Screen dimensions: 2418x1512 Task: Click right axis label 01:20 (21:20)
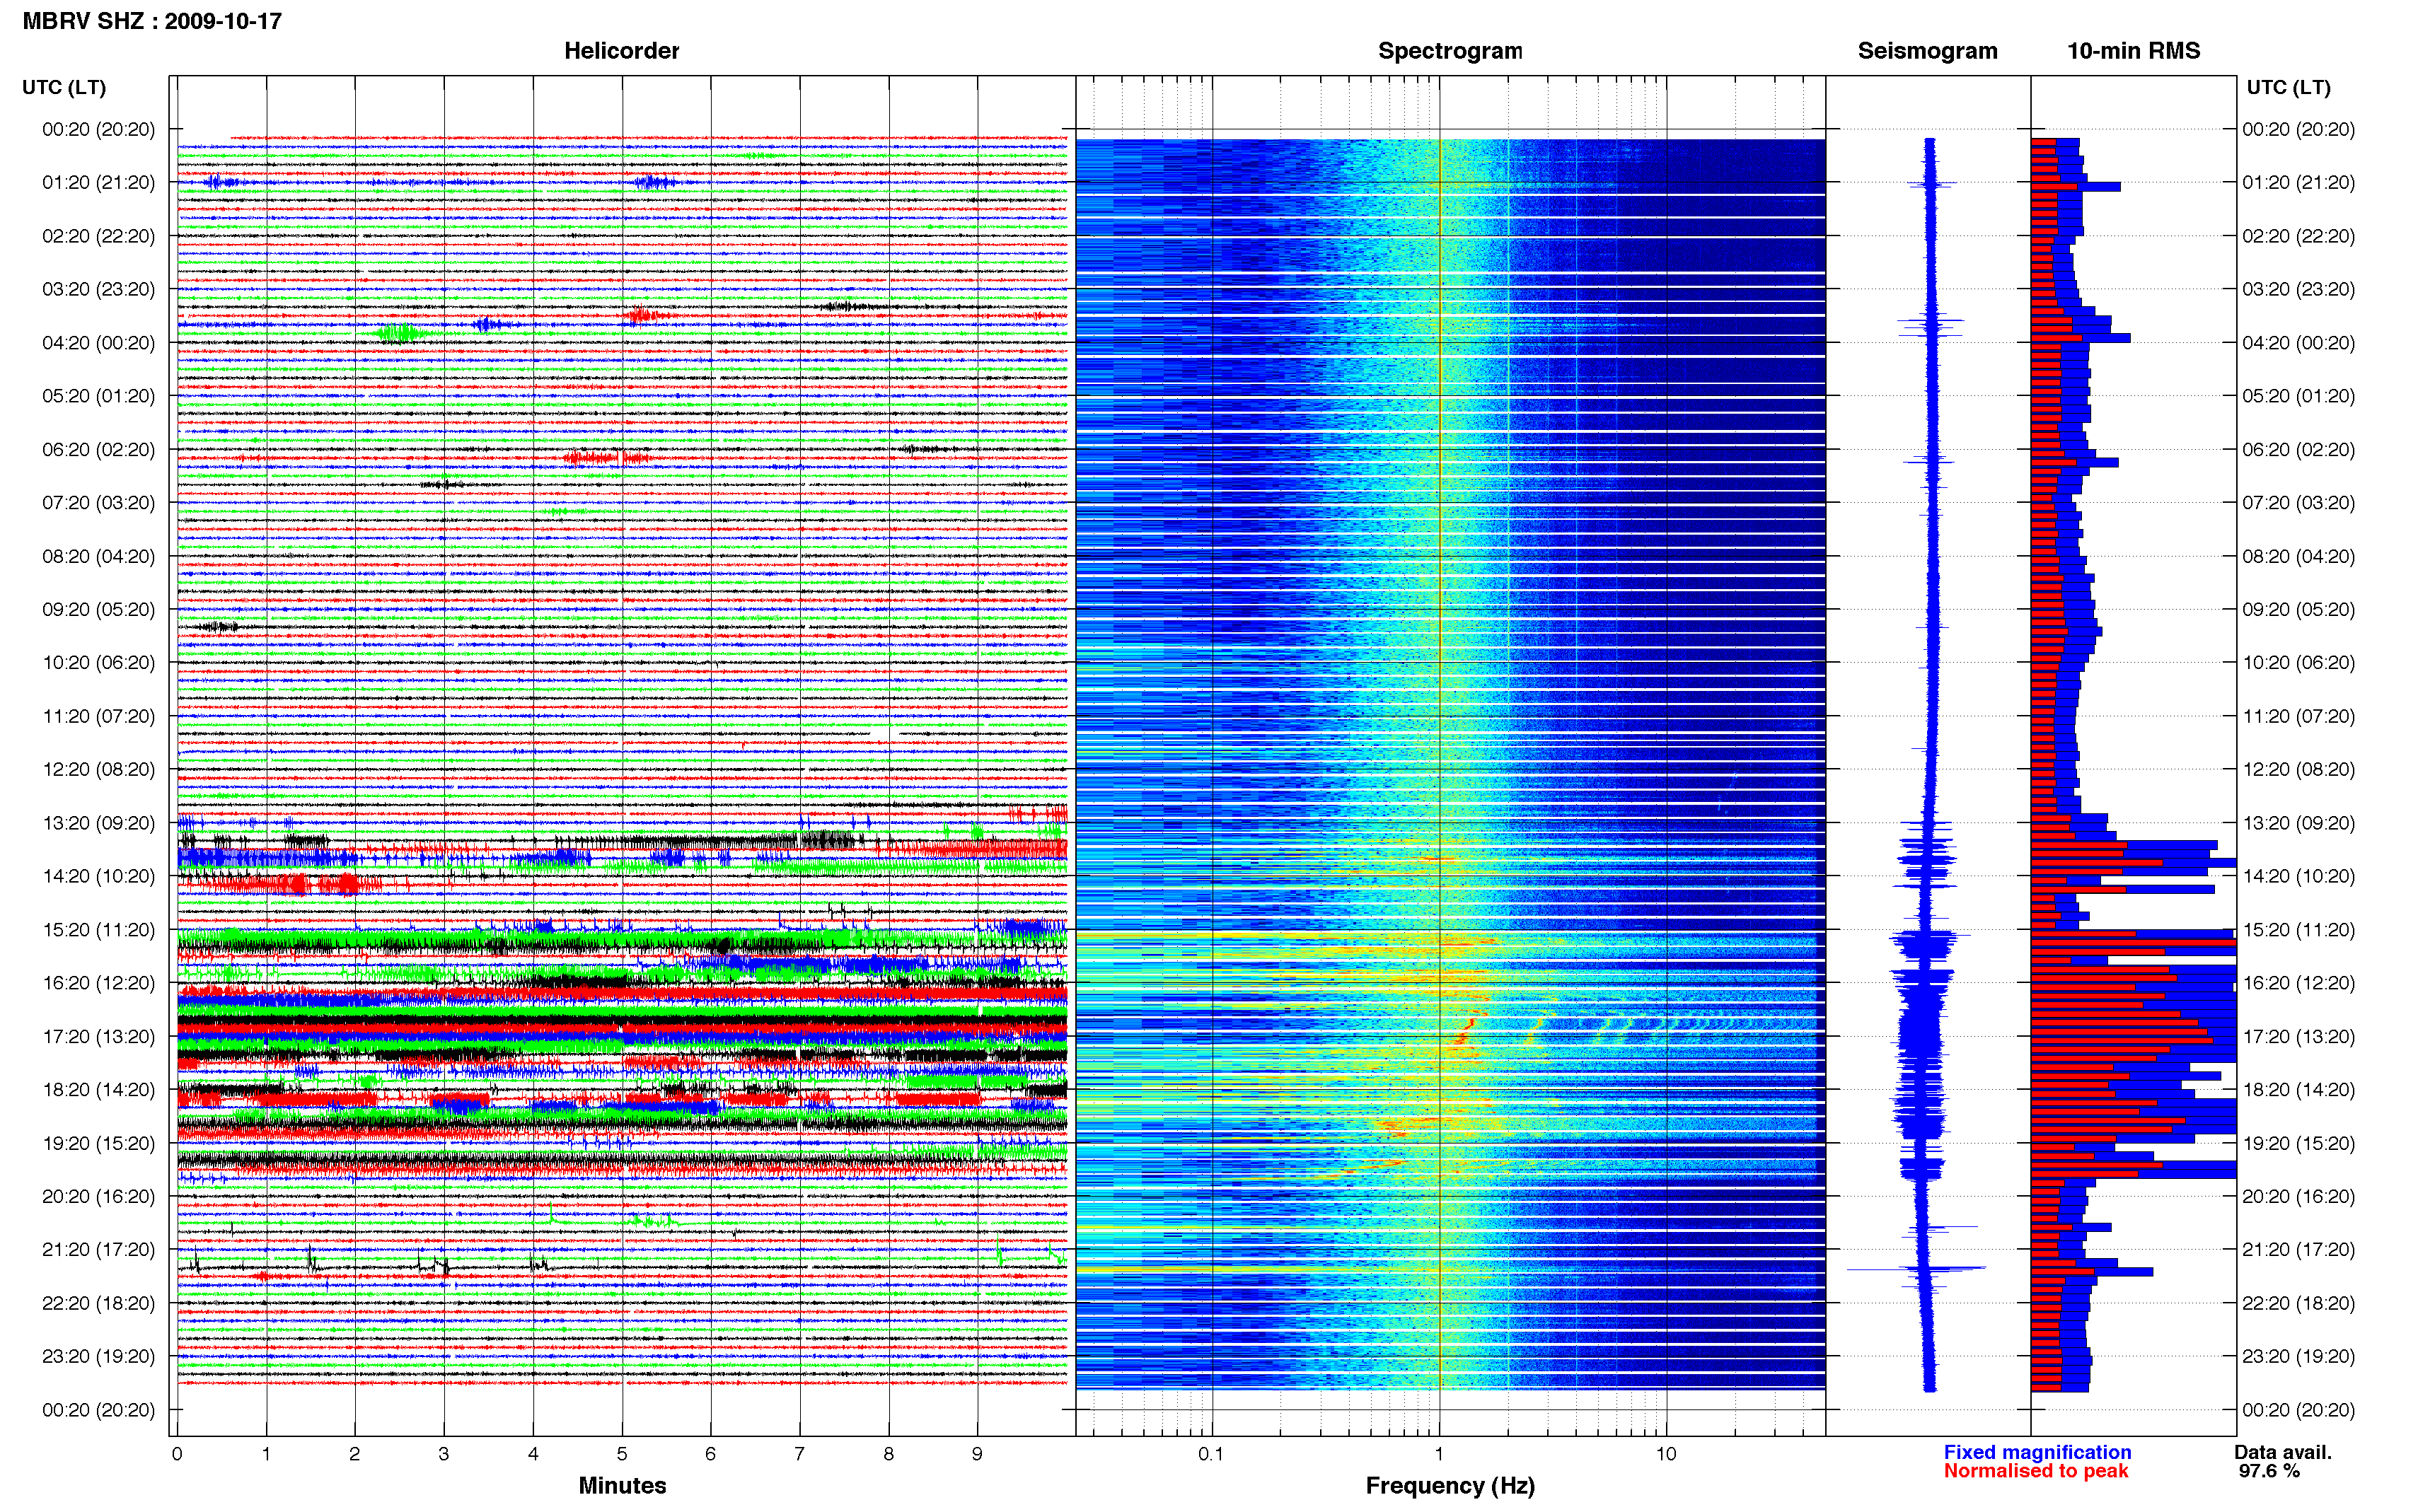(x=2298, y=182)
